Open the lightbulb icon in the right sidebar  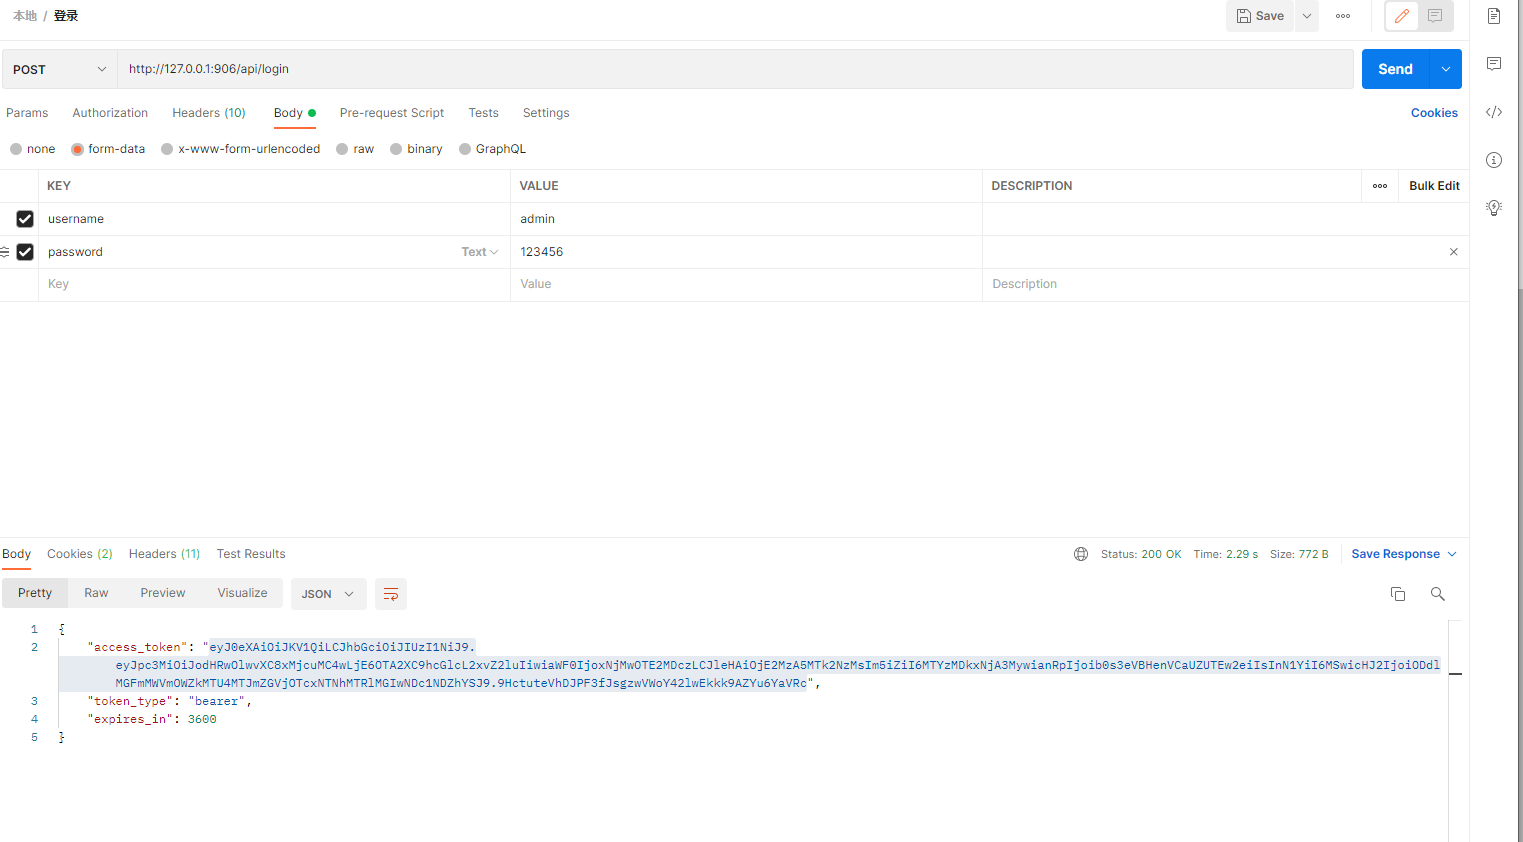coord(1494,208)
